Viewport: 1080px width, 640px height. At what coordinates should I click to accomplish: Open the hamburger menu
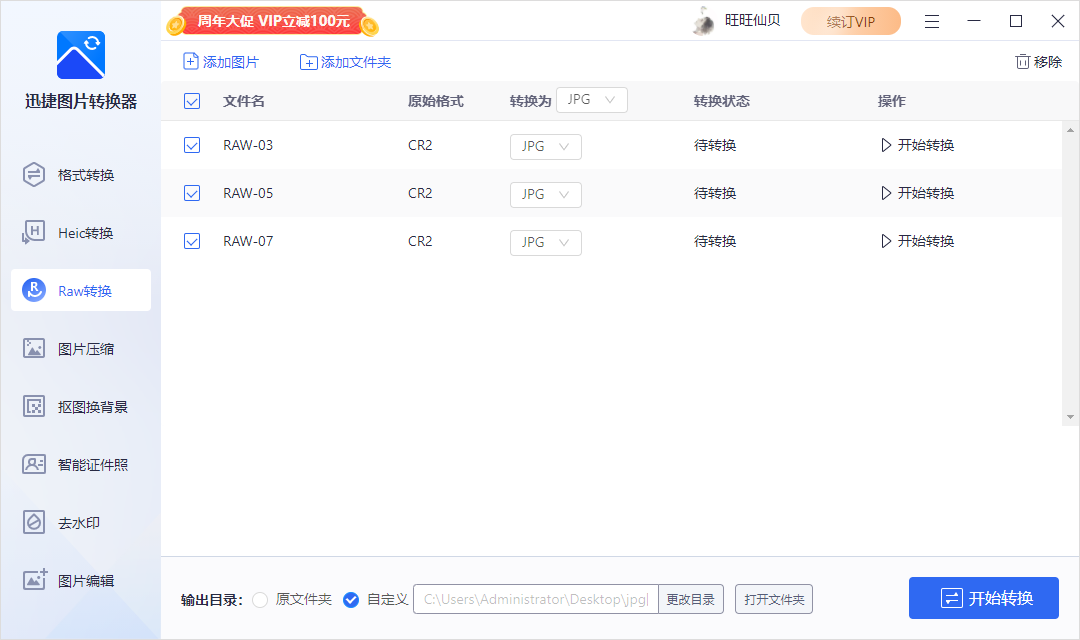(x=932, y=20)
